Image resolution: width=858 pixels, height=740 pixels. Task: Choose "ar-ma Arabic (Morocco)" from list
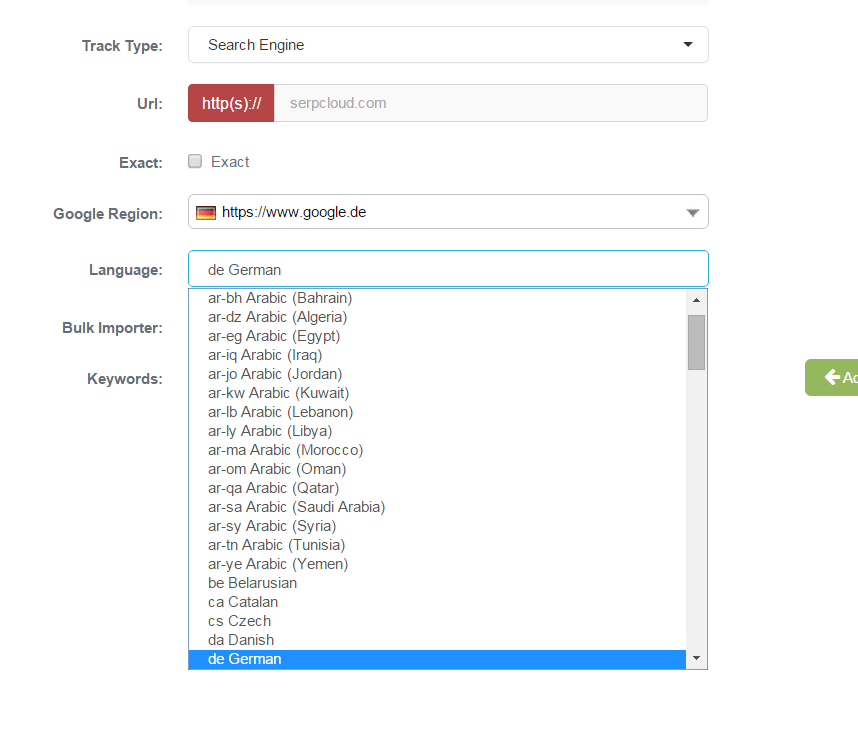coord(285,450)
